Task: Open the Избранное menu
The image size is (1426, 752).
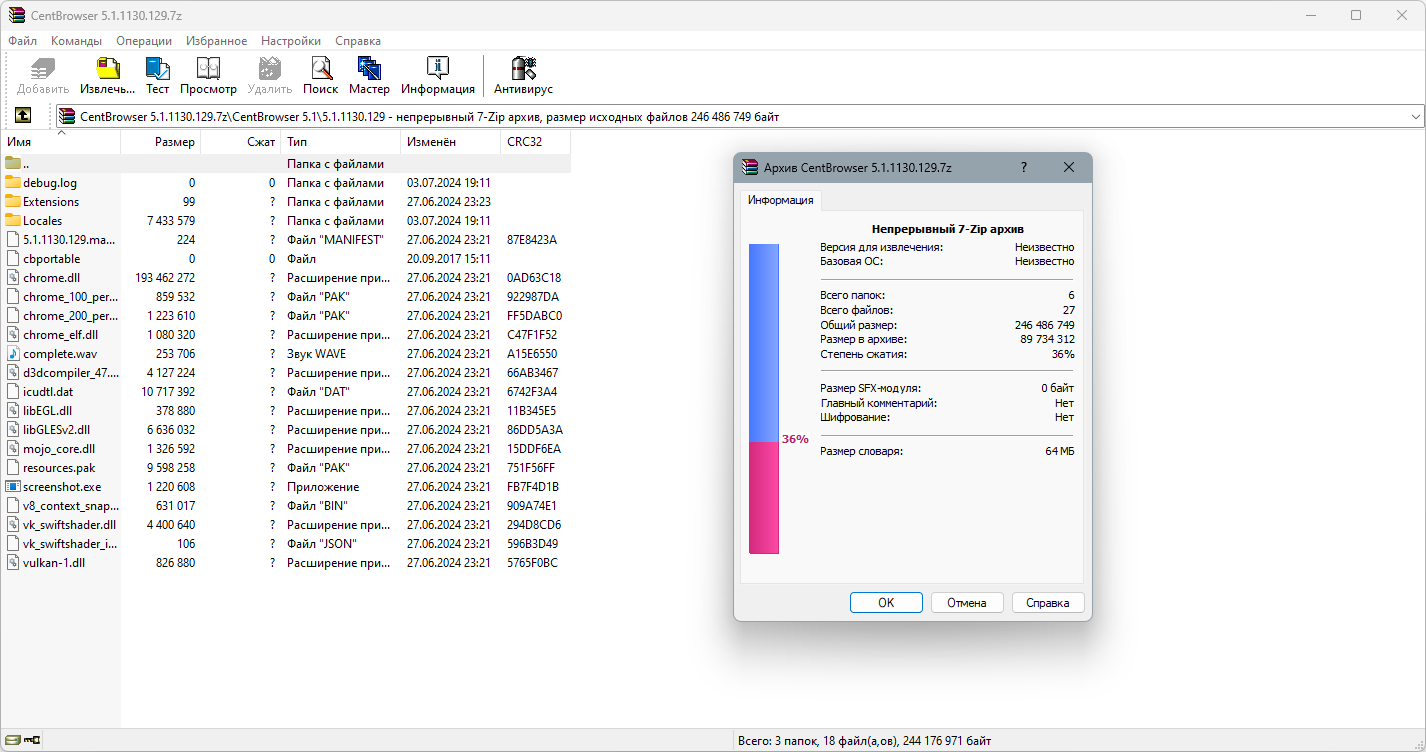Action: [x=216, y=41]
